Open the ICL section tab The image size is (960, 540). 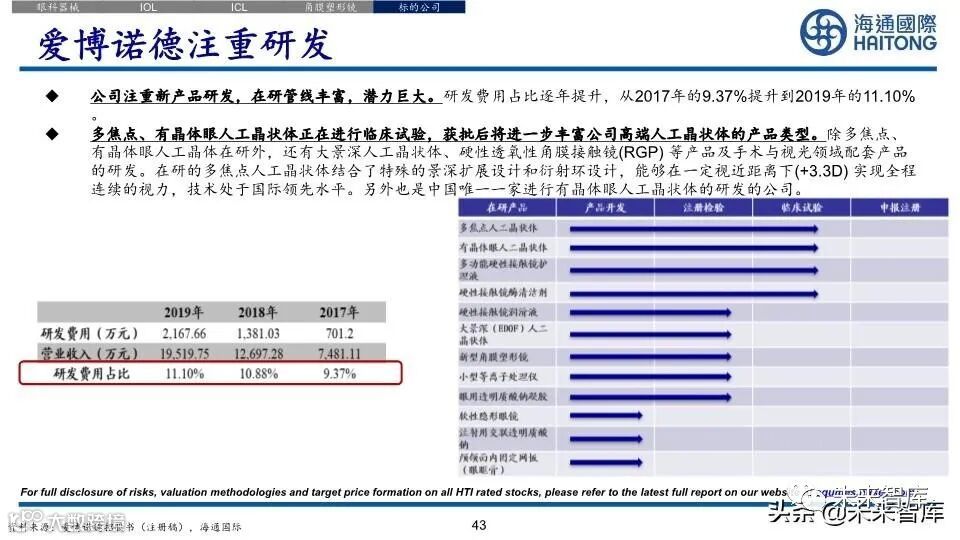pyautogui.click(x=239, y=7)
